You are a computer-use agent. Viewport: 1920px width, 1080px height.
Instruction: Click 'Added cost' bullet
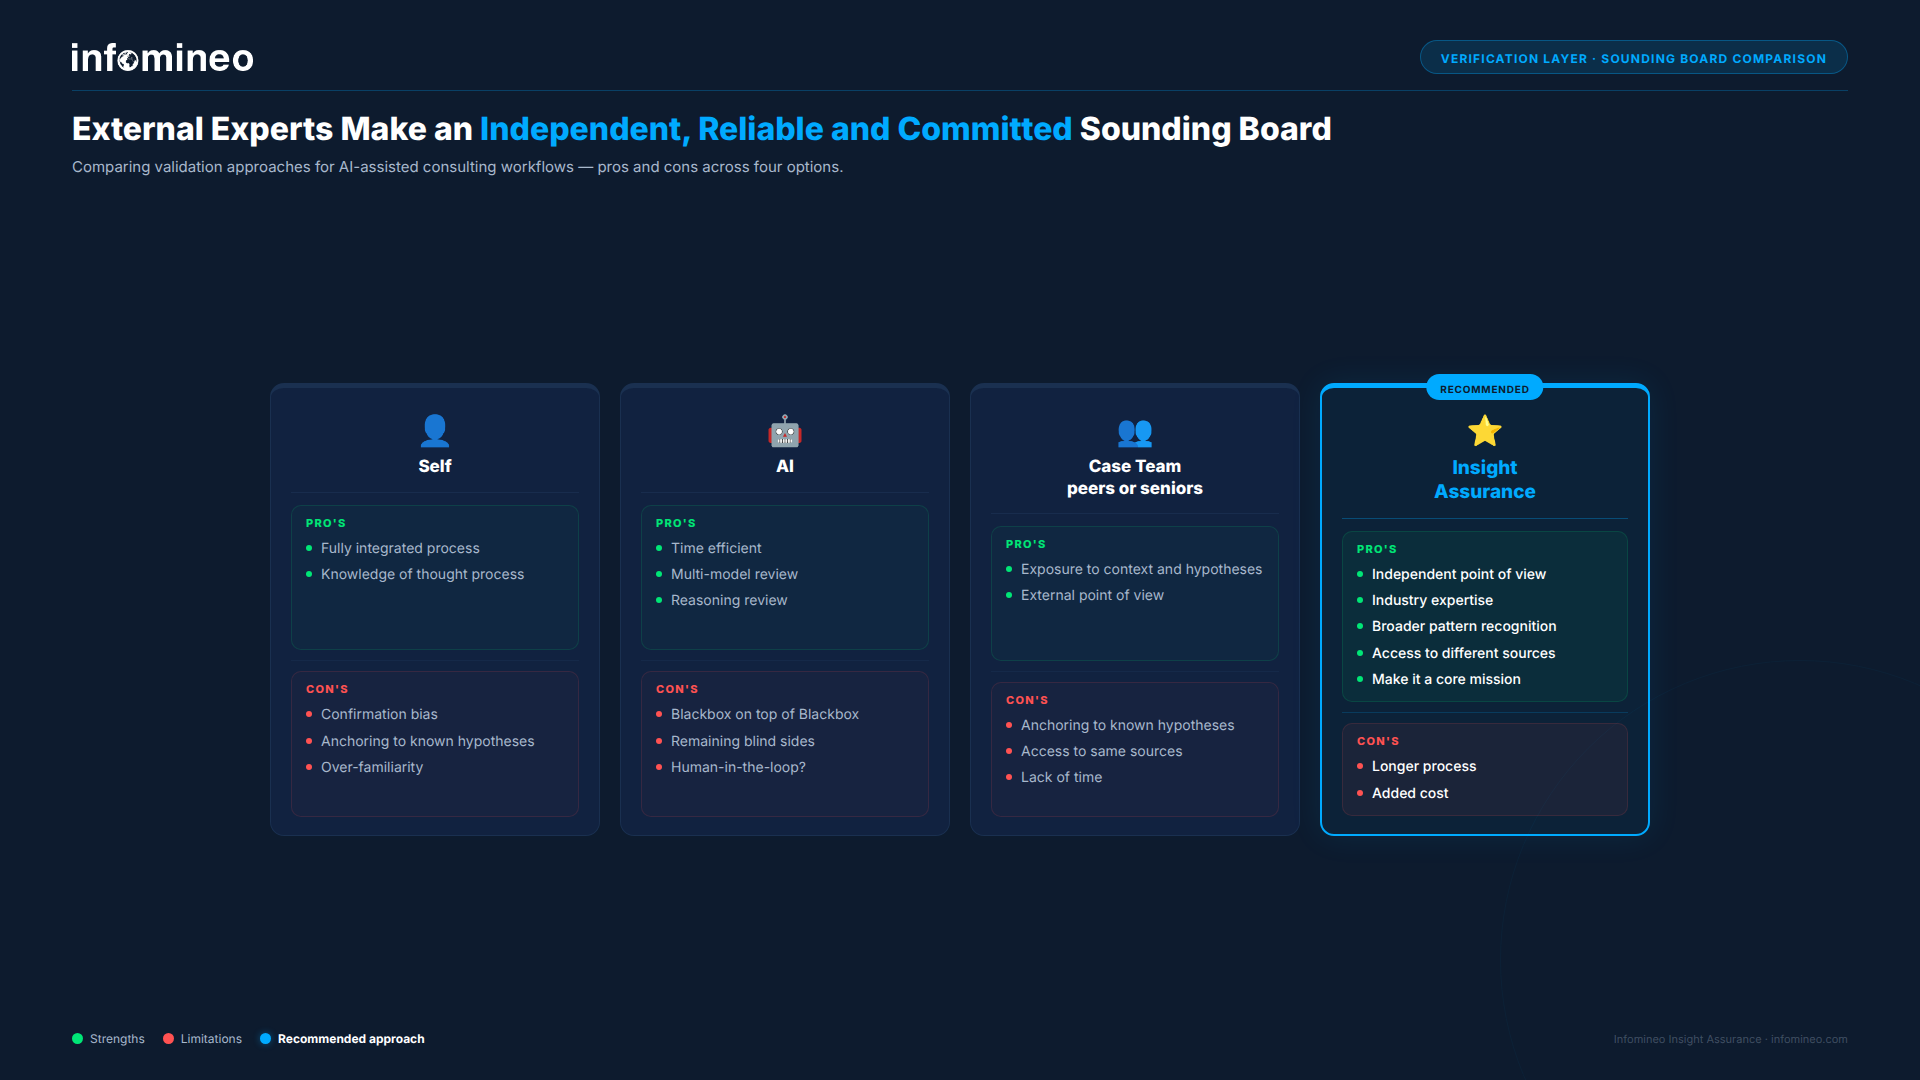pyautogui.click(x=1410, y=793)
